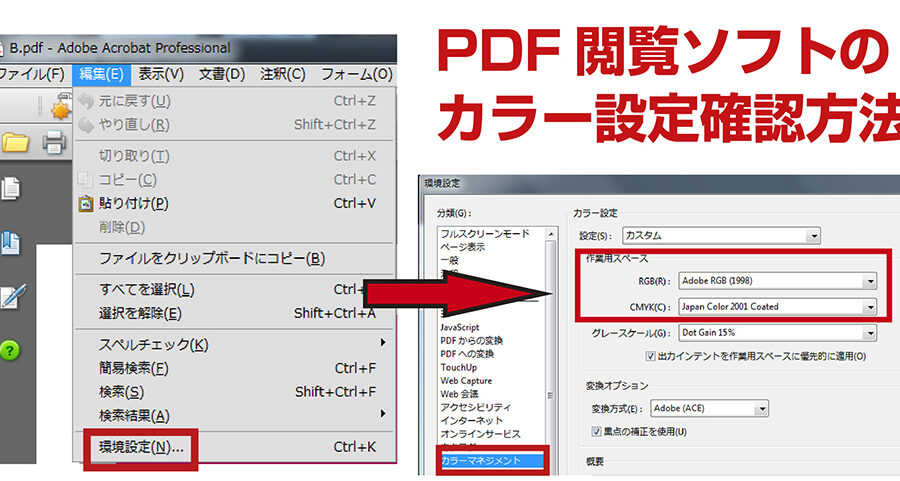Choose ファイルをクリップボードにコピー(B)
The image size is (900, 481).
point(235,258)
